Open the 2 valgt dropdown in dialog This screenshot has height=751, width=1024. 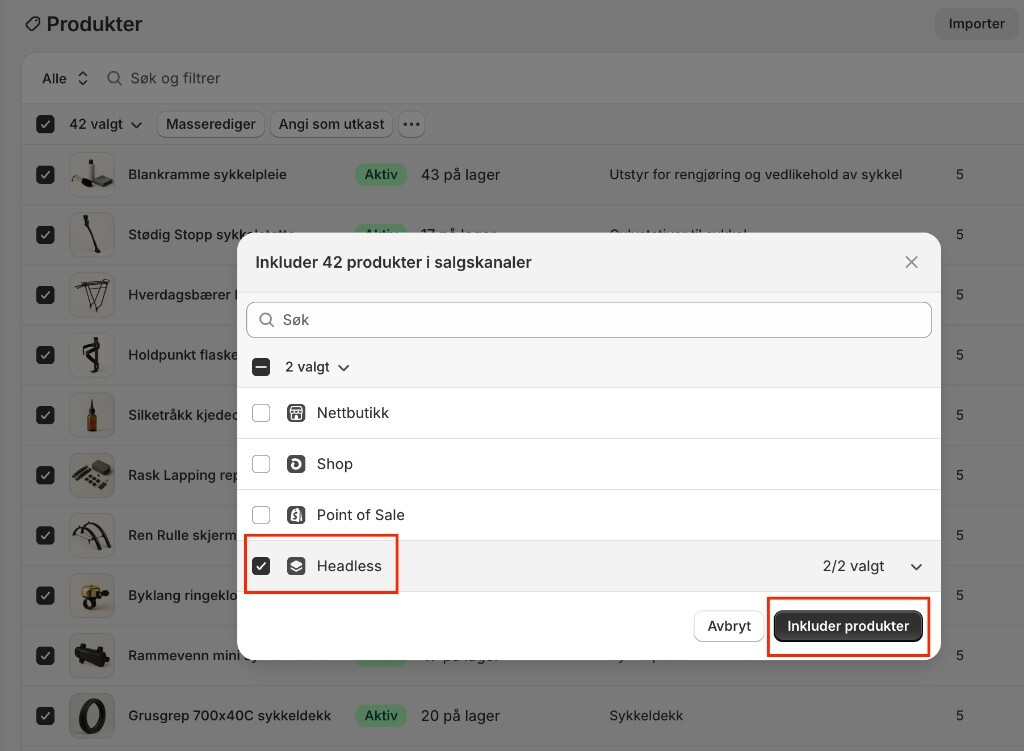click(x=317, y=367)
